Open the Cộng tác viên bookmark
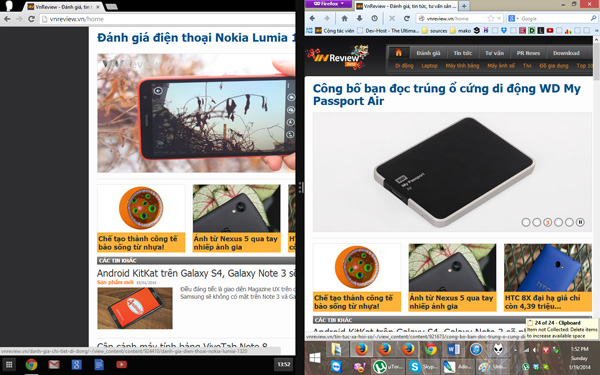Image resolution: width=600 pixels, height=375 pixels. pyautogui.click(x=335, y=30)
